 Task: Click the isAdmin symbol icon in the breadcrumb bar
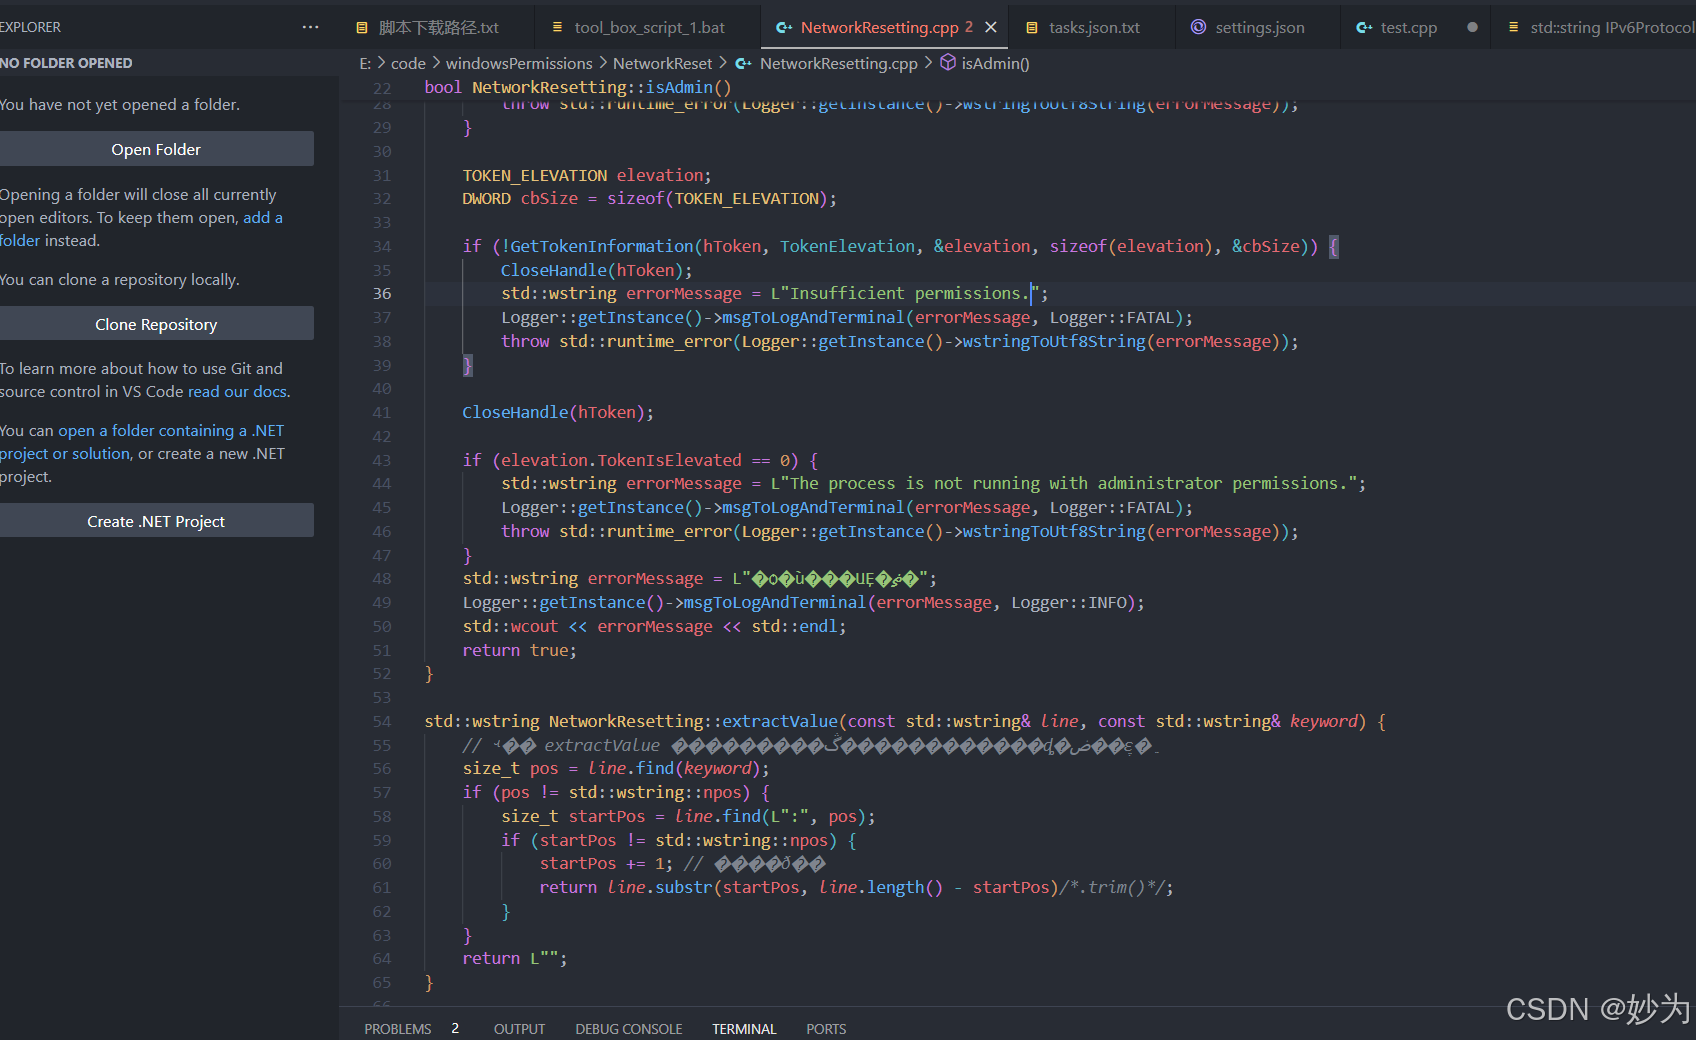(947, 63)
